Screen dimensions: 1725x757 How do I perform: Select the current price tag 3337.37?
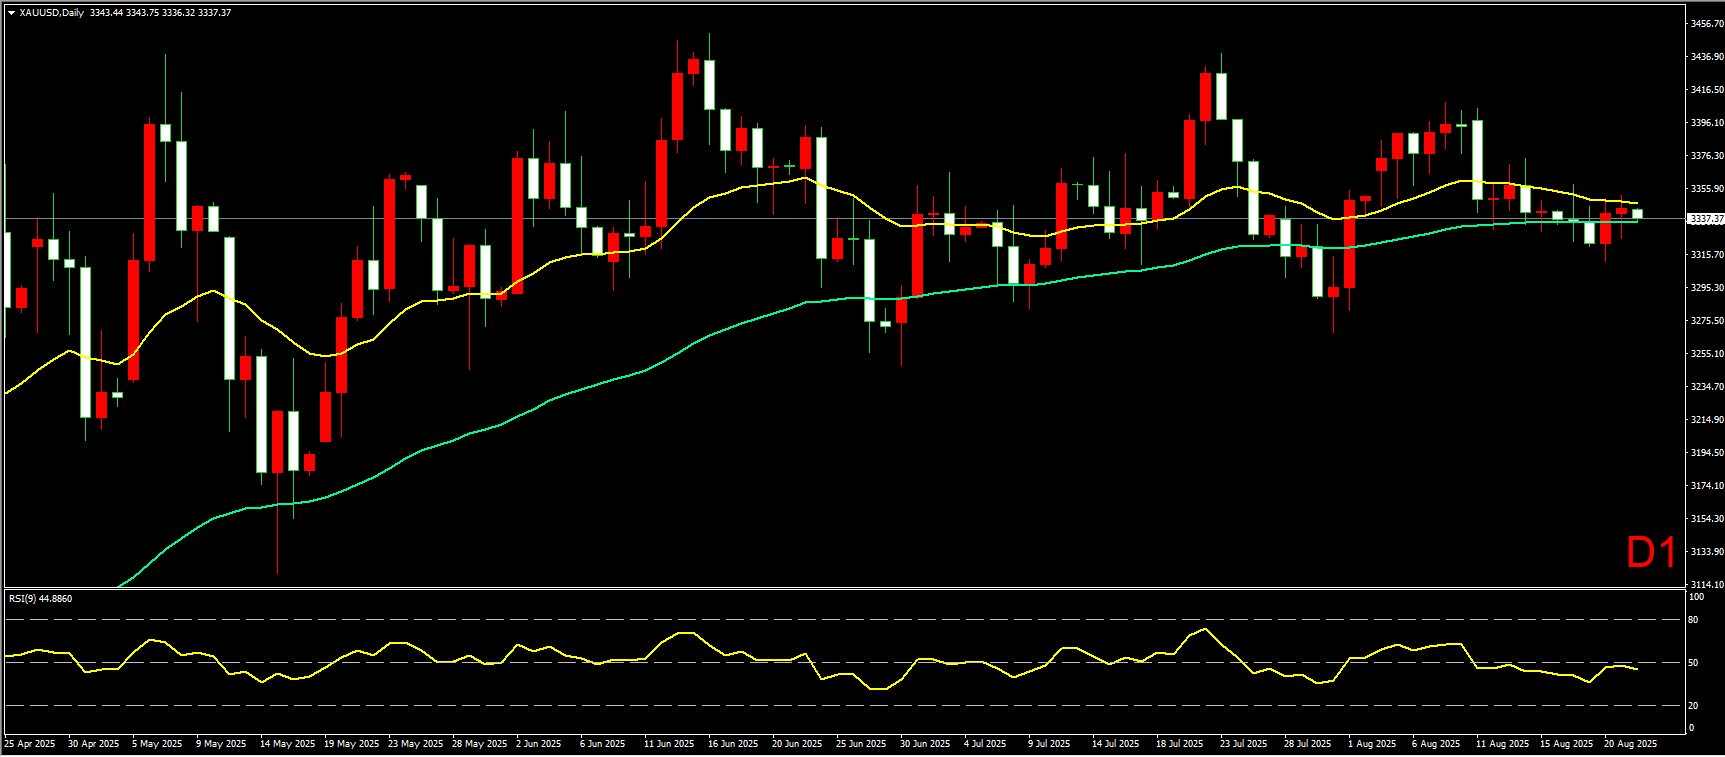point(1705,218)
